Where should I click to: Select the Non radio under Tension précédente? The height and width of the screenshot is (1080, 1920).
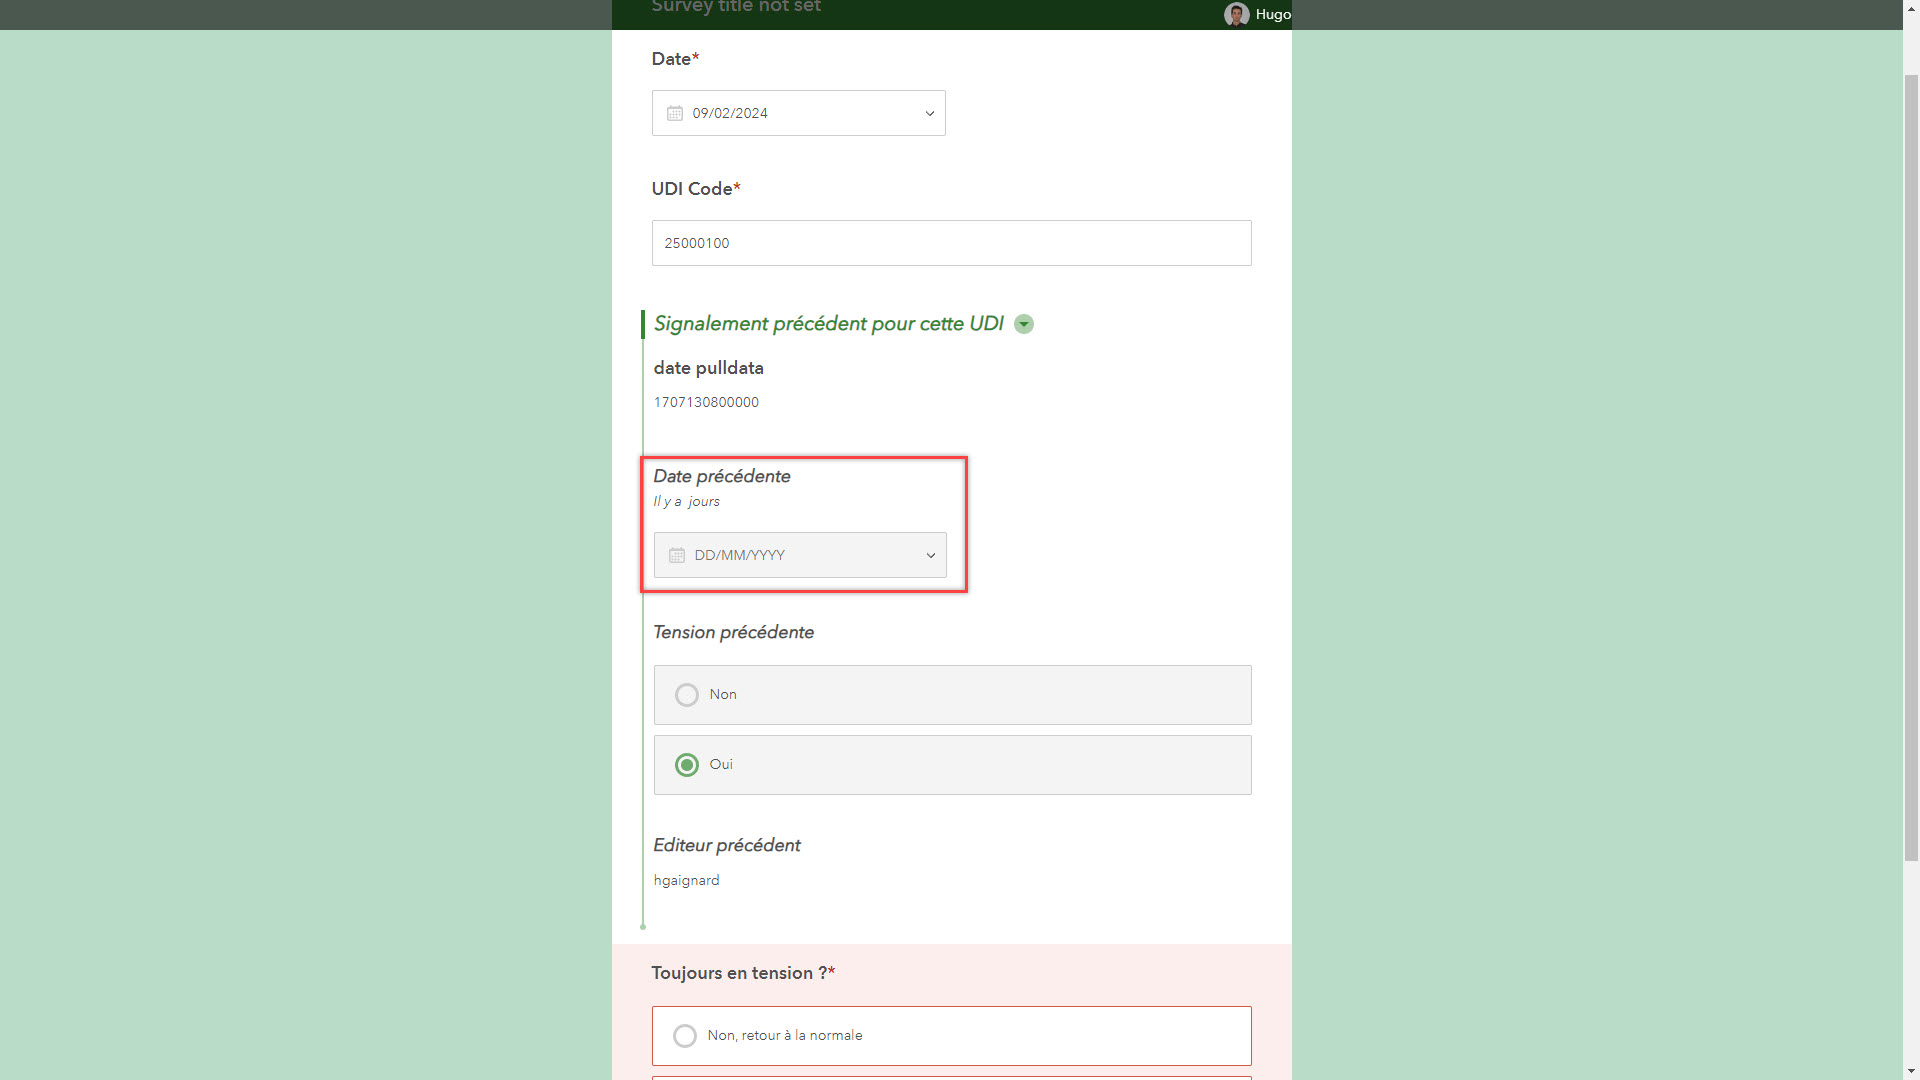687,695
